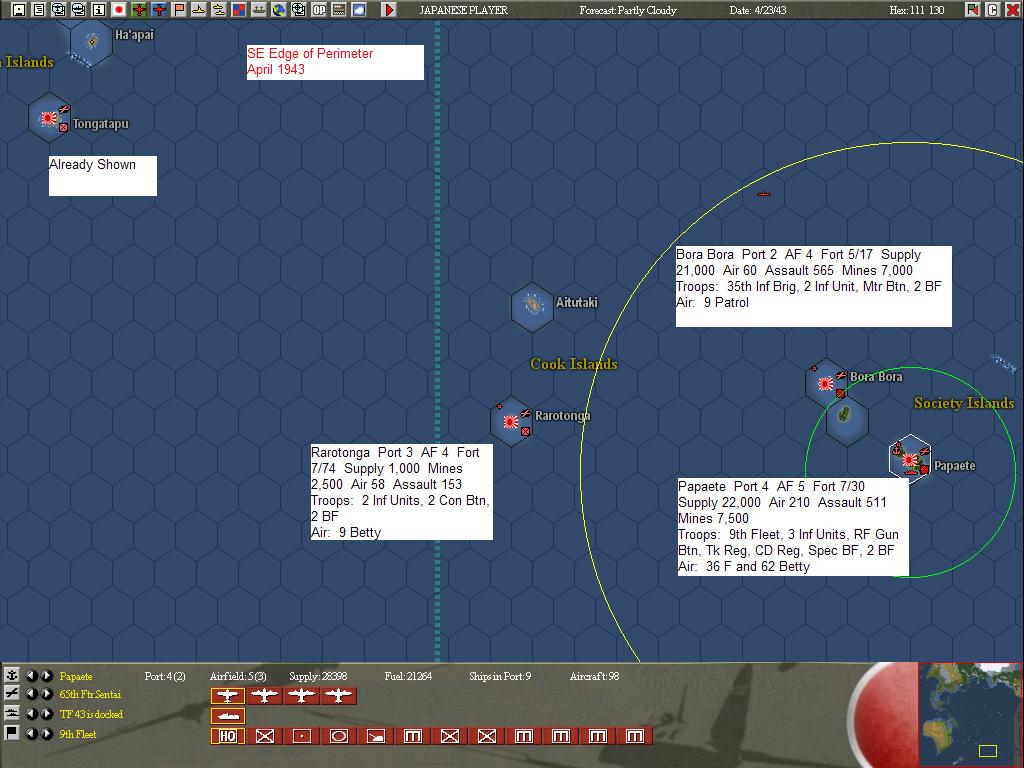The height and width of the screenshot is (768, 1024).
Task: Click the green and red flags icon
Action: click(x=973, y=10)
